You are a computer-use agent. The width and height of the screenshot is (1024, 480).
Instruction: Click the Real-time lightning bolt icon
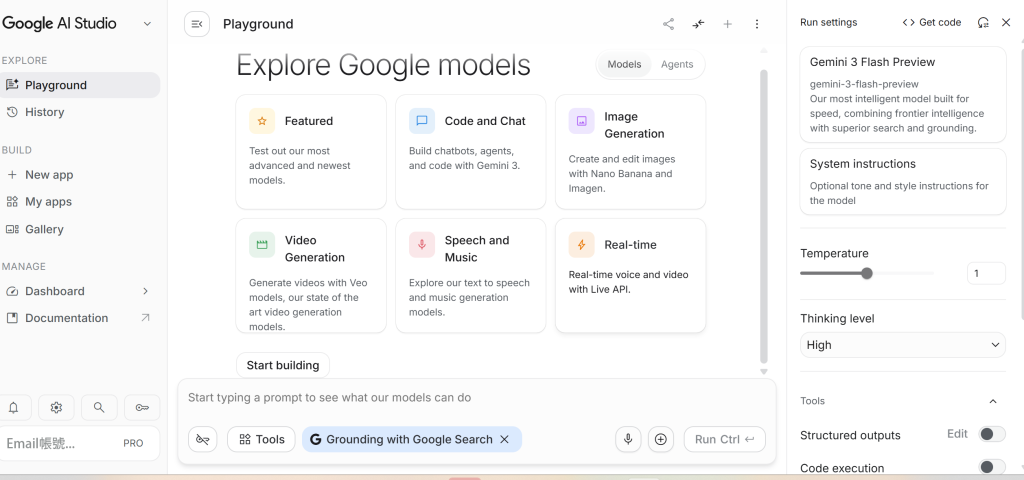581,245
